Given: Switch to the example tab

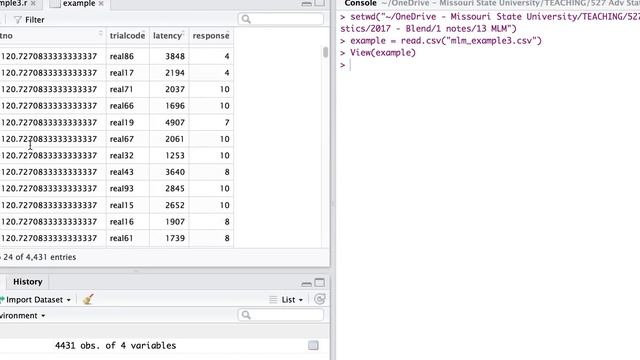Looking at the screenshot, I should [x=78, y=3].
